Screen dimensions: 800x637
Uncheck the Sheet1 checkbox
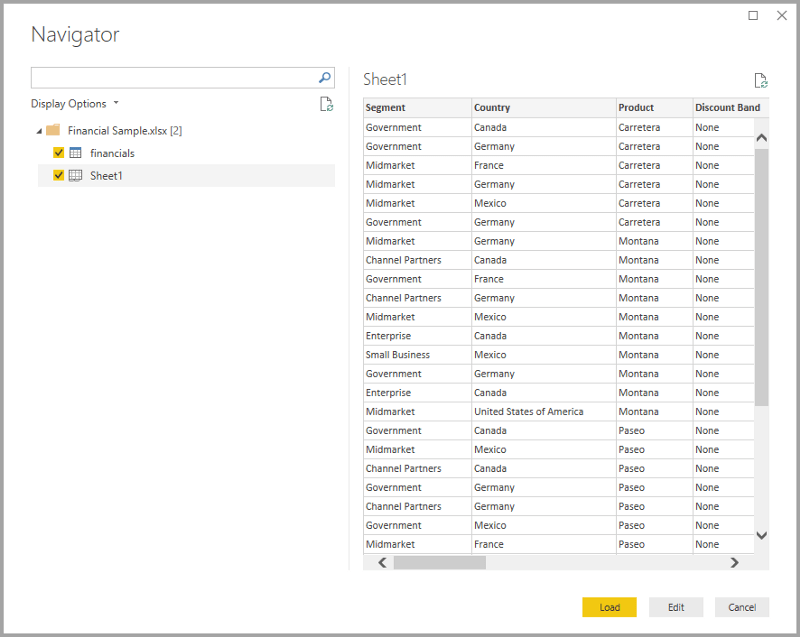pos(58,175)
